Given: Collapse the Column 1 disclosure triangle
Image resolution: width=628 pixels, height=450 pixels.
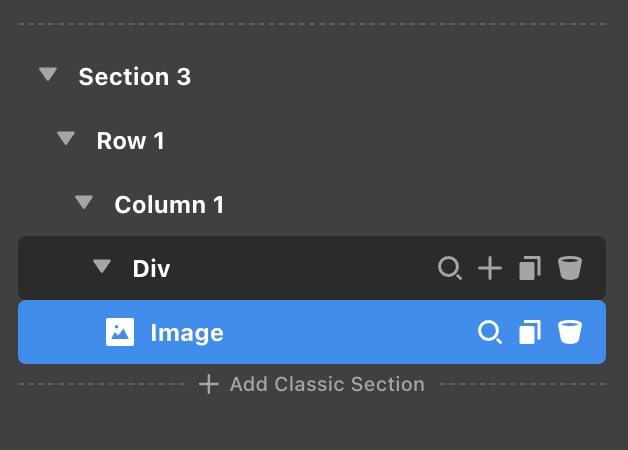Looking at the screenshot, I should point(84,202).
